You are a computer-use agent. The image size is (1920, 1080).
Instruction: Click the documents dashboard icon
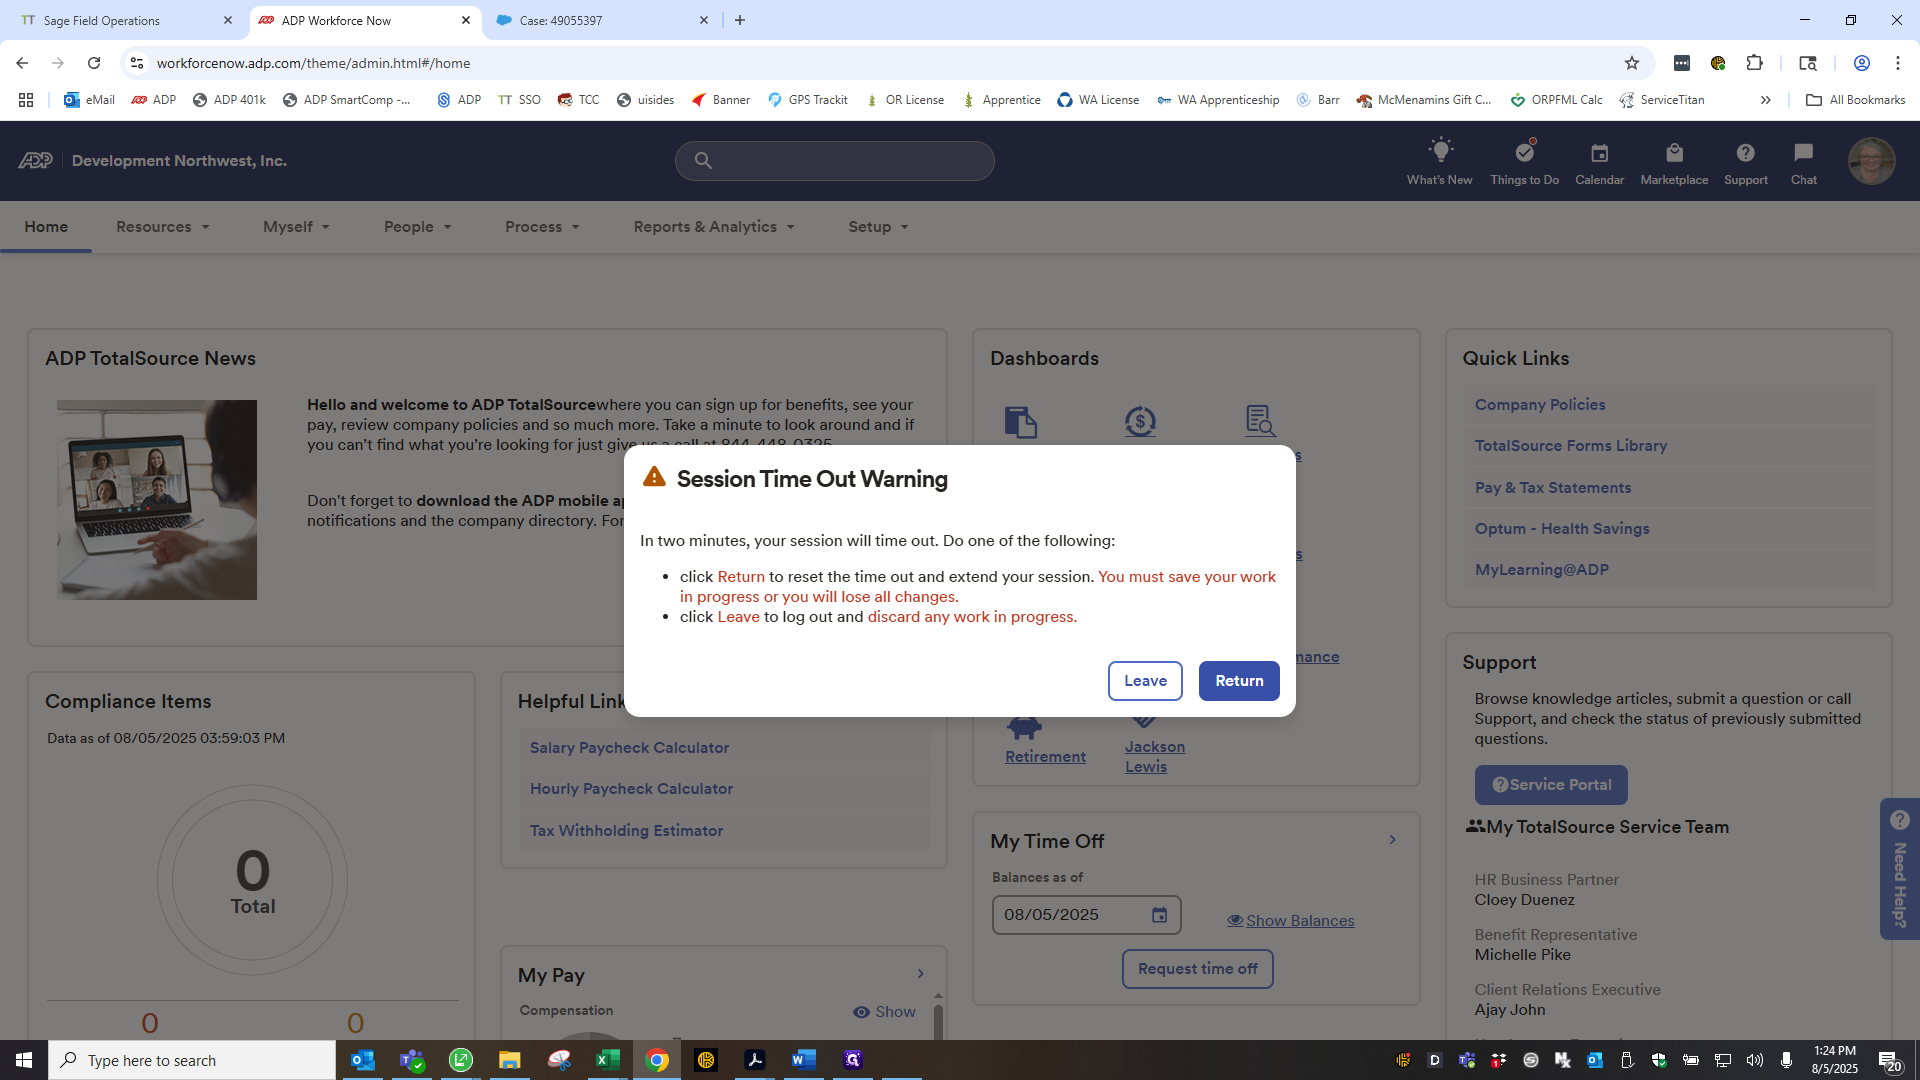click(x=1020, y=421)
